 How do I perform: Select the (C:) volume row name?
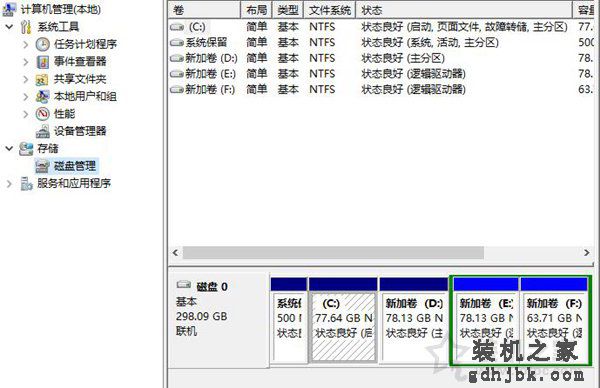coord(197,27)
